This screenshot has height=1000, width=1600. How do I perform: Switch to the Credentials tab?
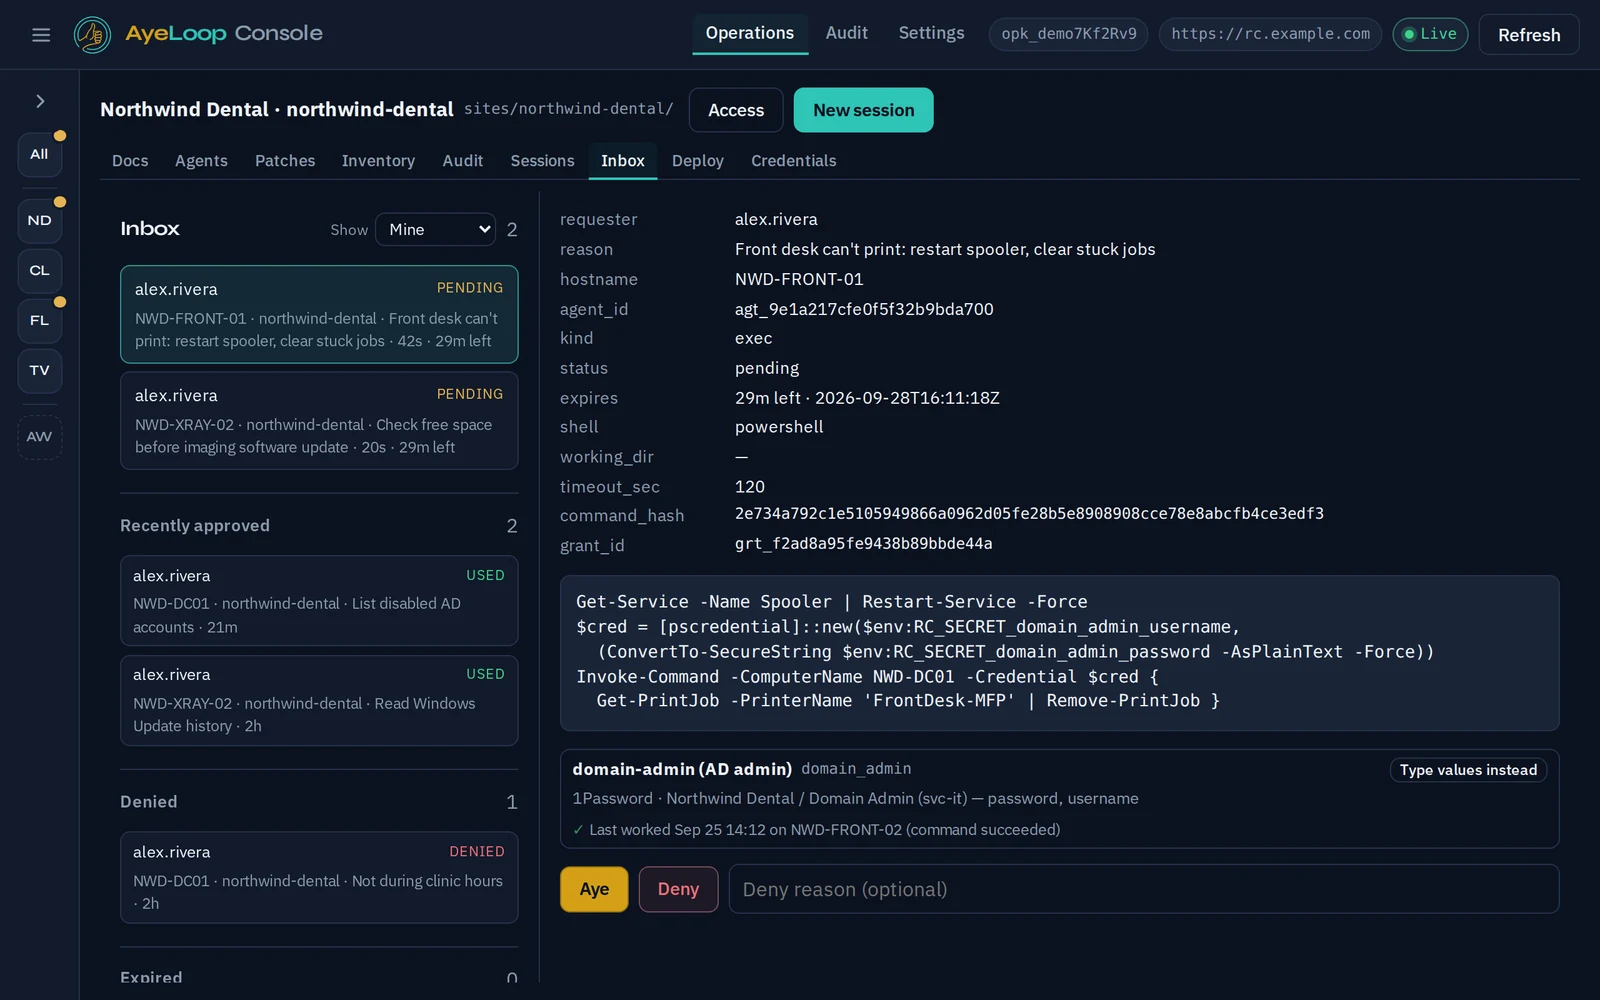pyautogui.click(x=793, y=161)
